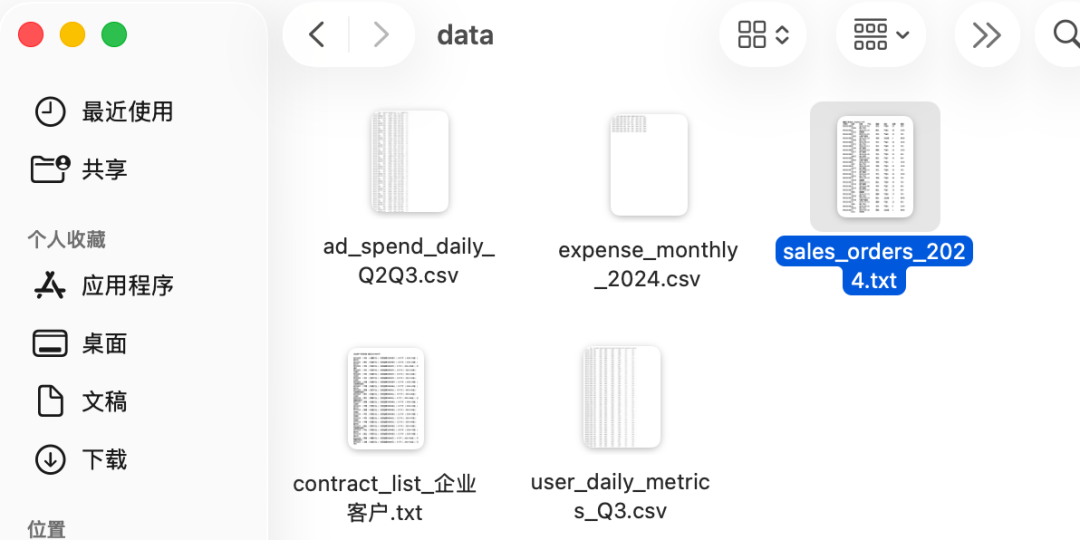
Task: Select the contract_list_企业客户.txt file icon
Action: coord(386,398)
